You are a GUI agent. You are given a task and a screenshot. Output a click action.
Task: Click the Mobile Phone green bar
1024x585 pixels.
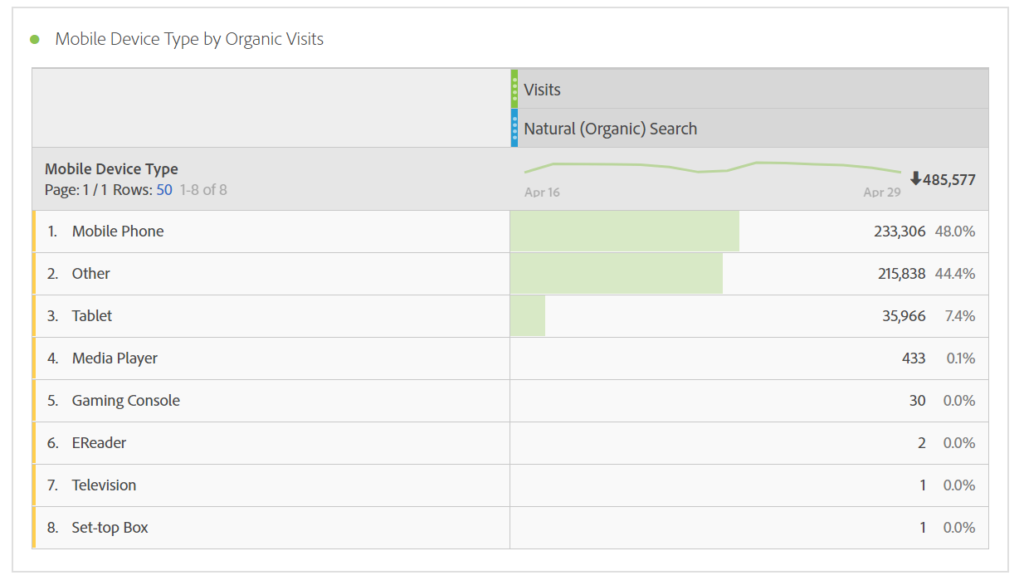click(624, 231)
